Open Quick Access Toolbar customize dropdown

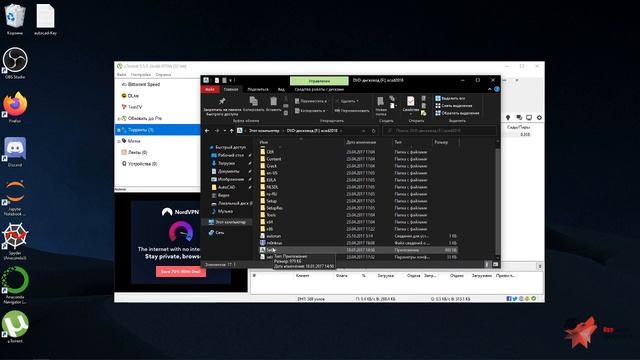point(231,80)
